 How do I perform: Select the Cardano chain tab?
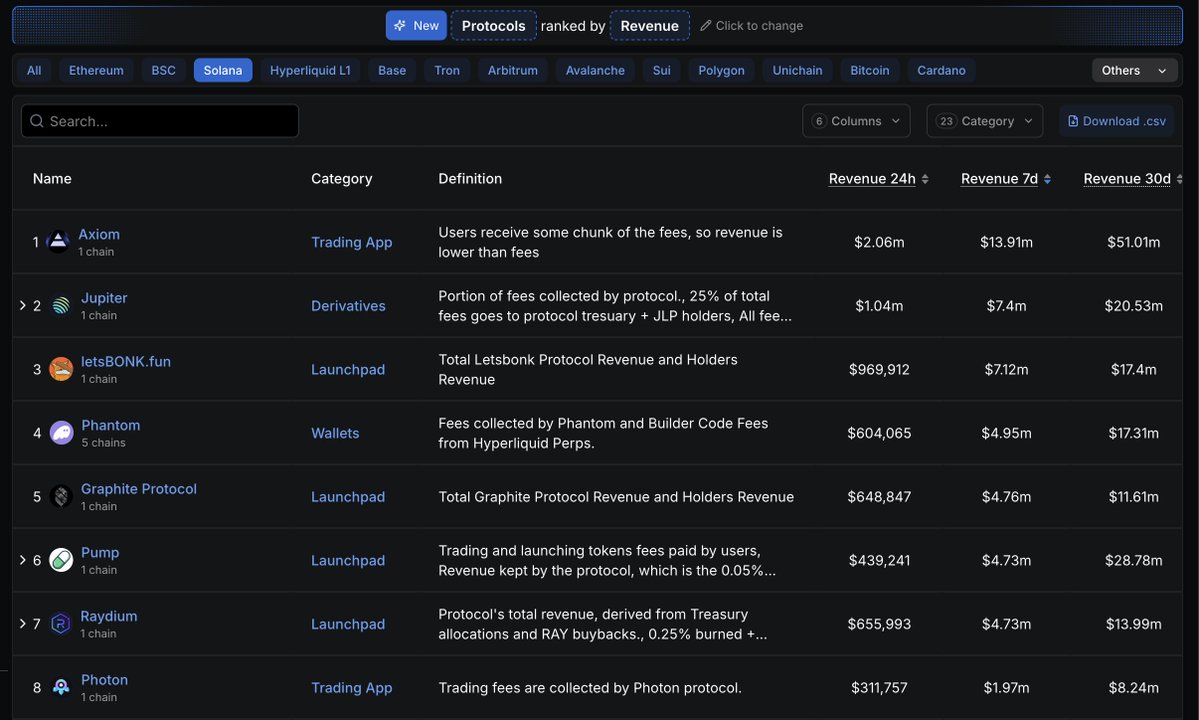pyautogui.click(x=941, y=70)
